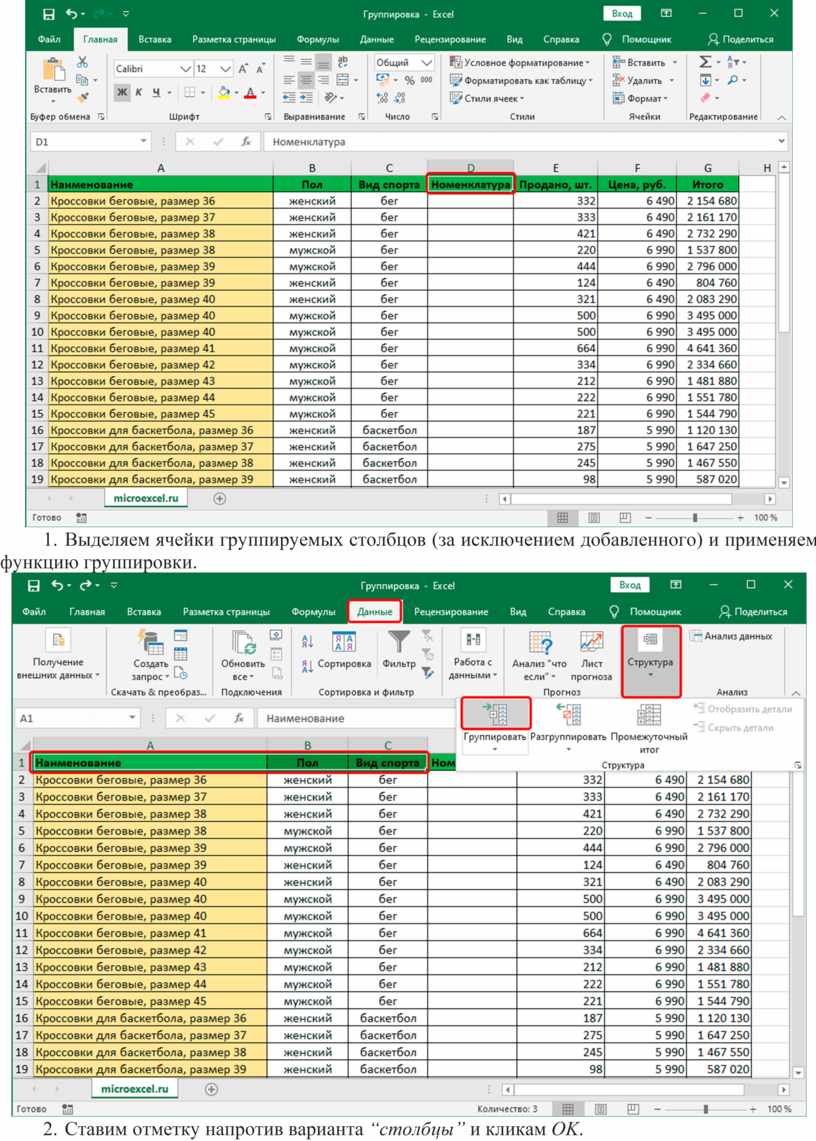Toggle Underline Ч formatting
The height and width of the screenshot is (1141, 816).
click(156, 92)
